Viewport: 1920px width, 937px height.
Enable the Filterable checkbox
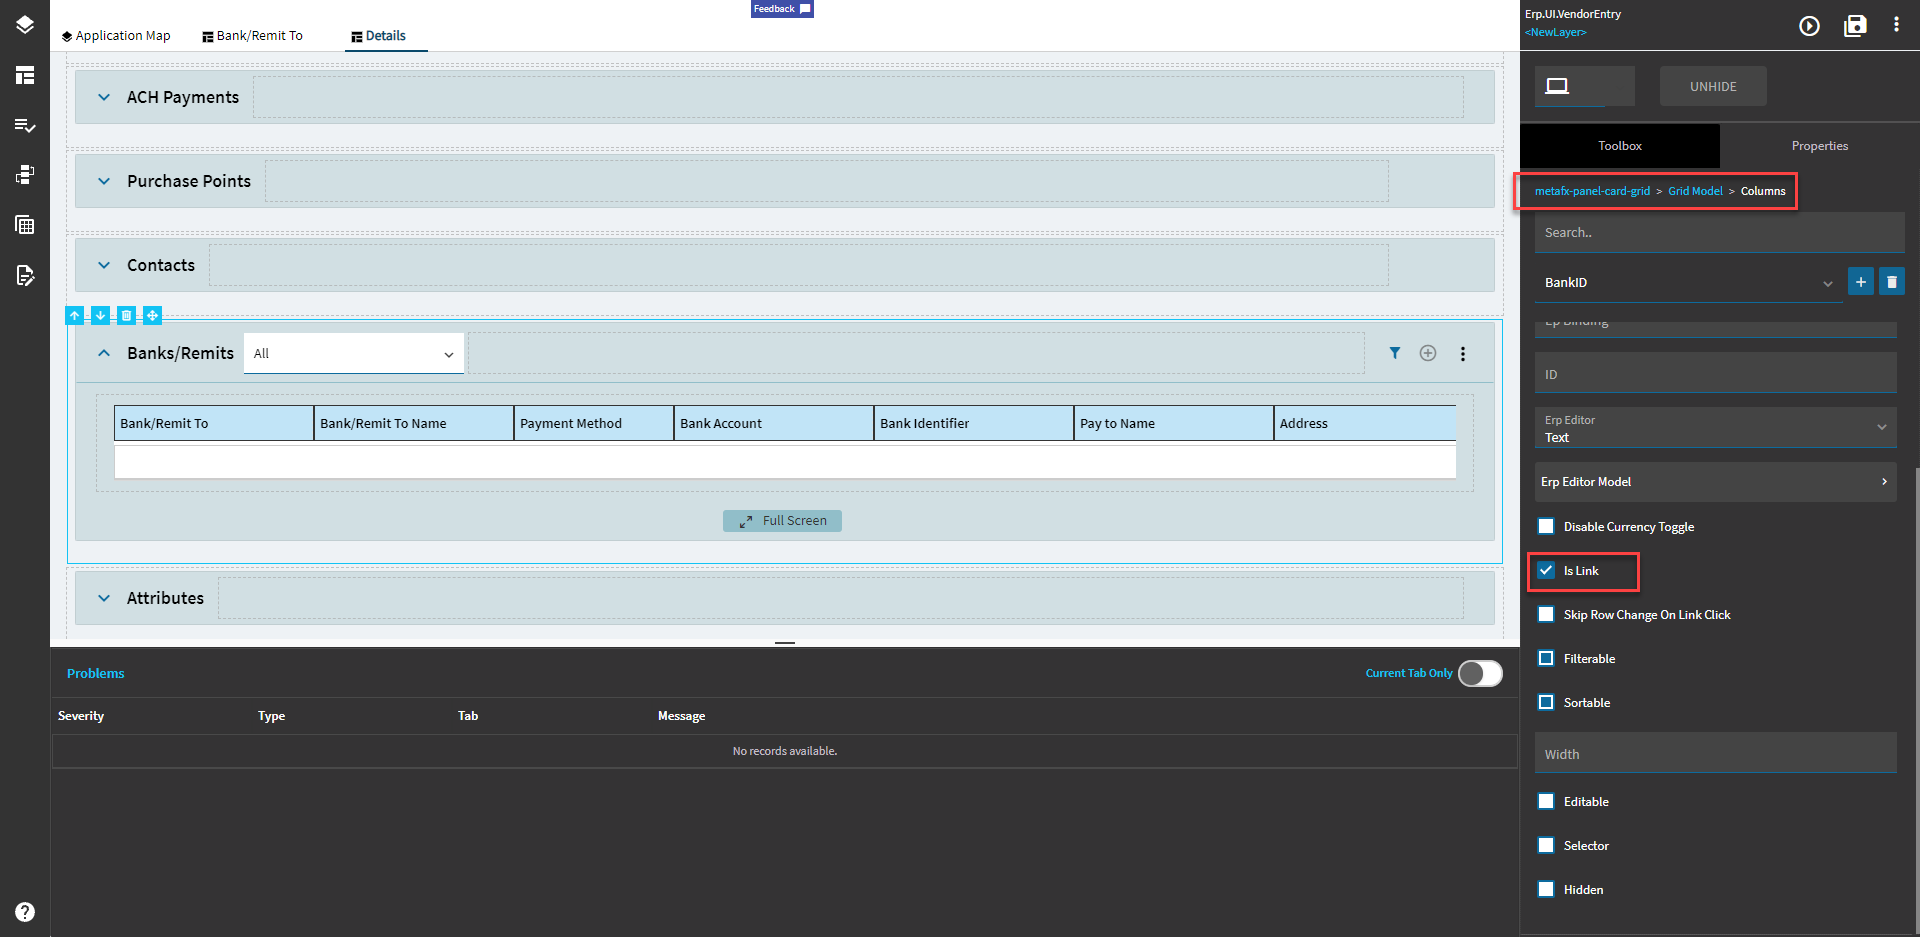pyautogui.click(x=1546, y=658)
